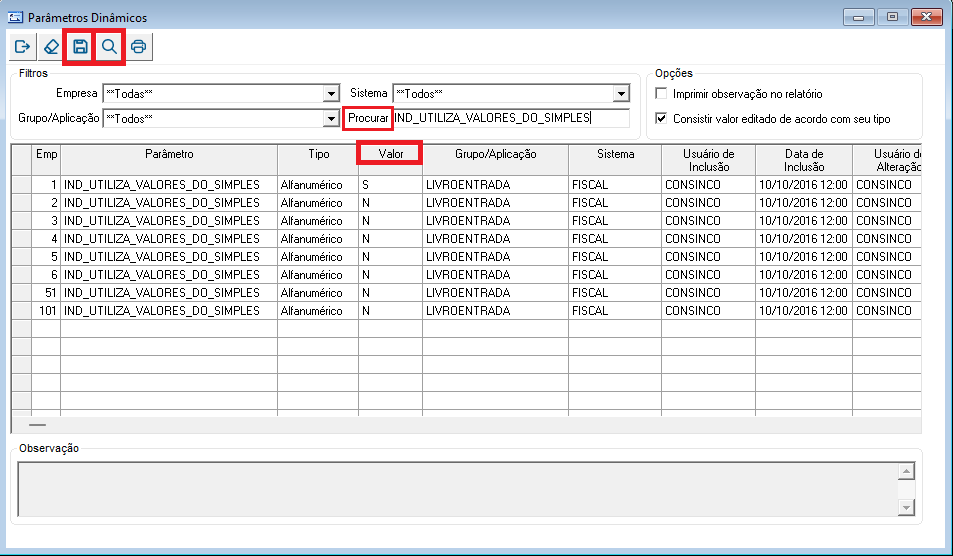Image resolution: width=953 pixels, height=556 pixels.
Task: Click the magnifier search toolbar icon
Action: (109, 47)
